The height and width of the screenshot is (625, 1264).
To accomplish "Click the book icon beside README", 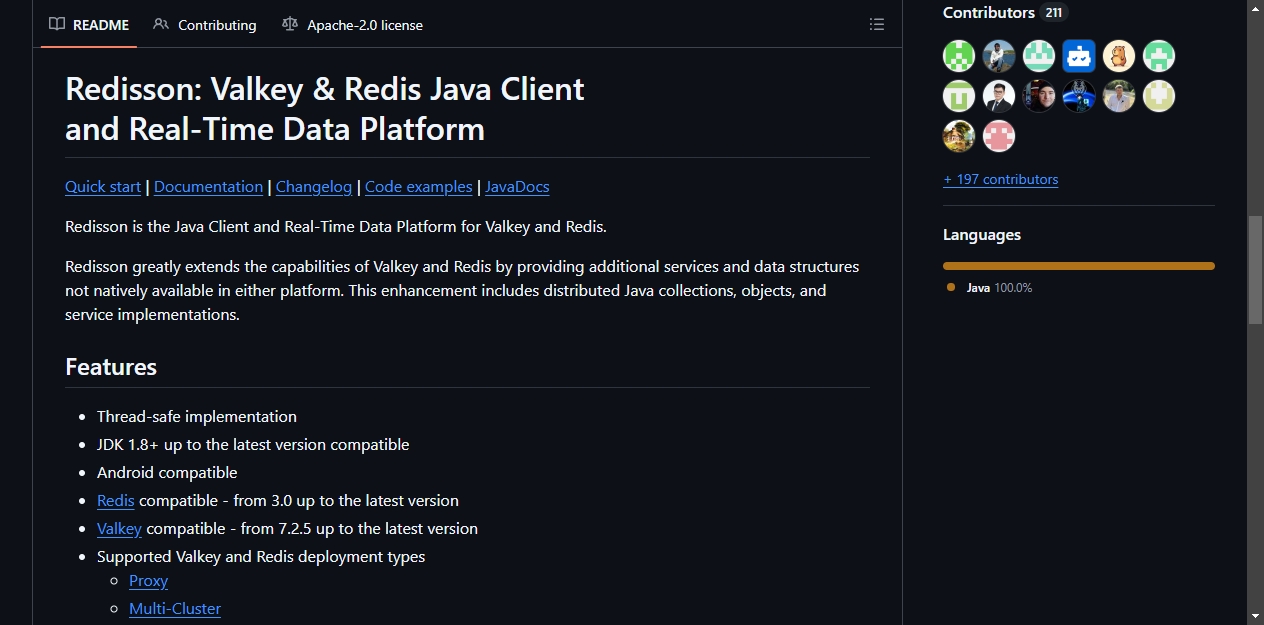I will [x=57, y=25].
